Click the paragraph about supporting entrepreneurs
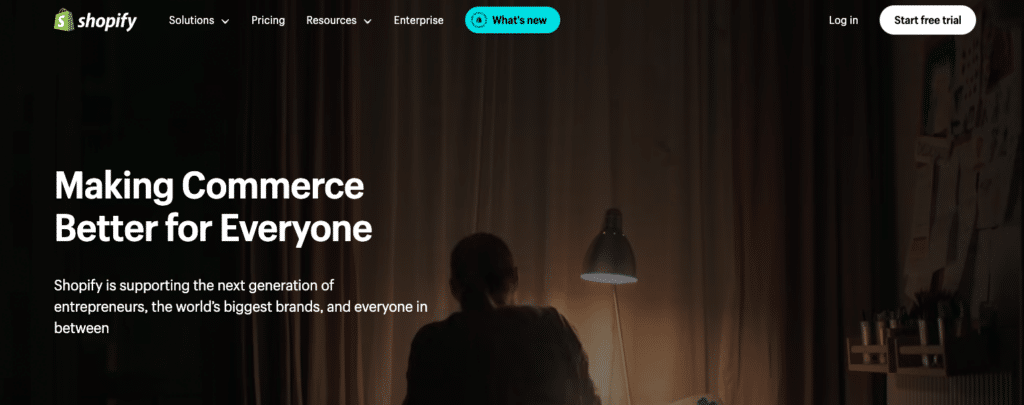 pos(240,306)
